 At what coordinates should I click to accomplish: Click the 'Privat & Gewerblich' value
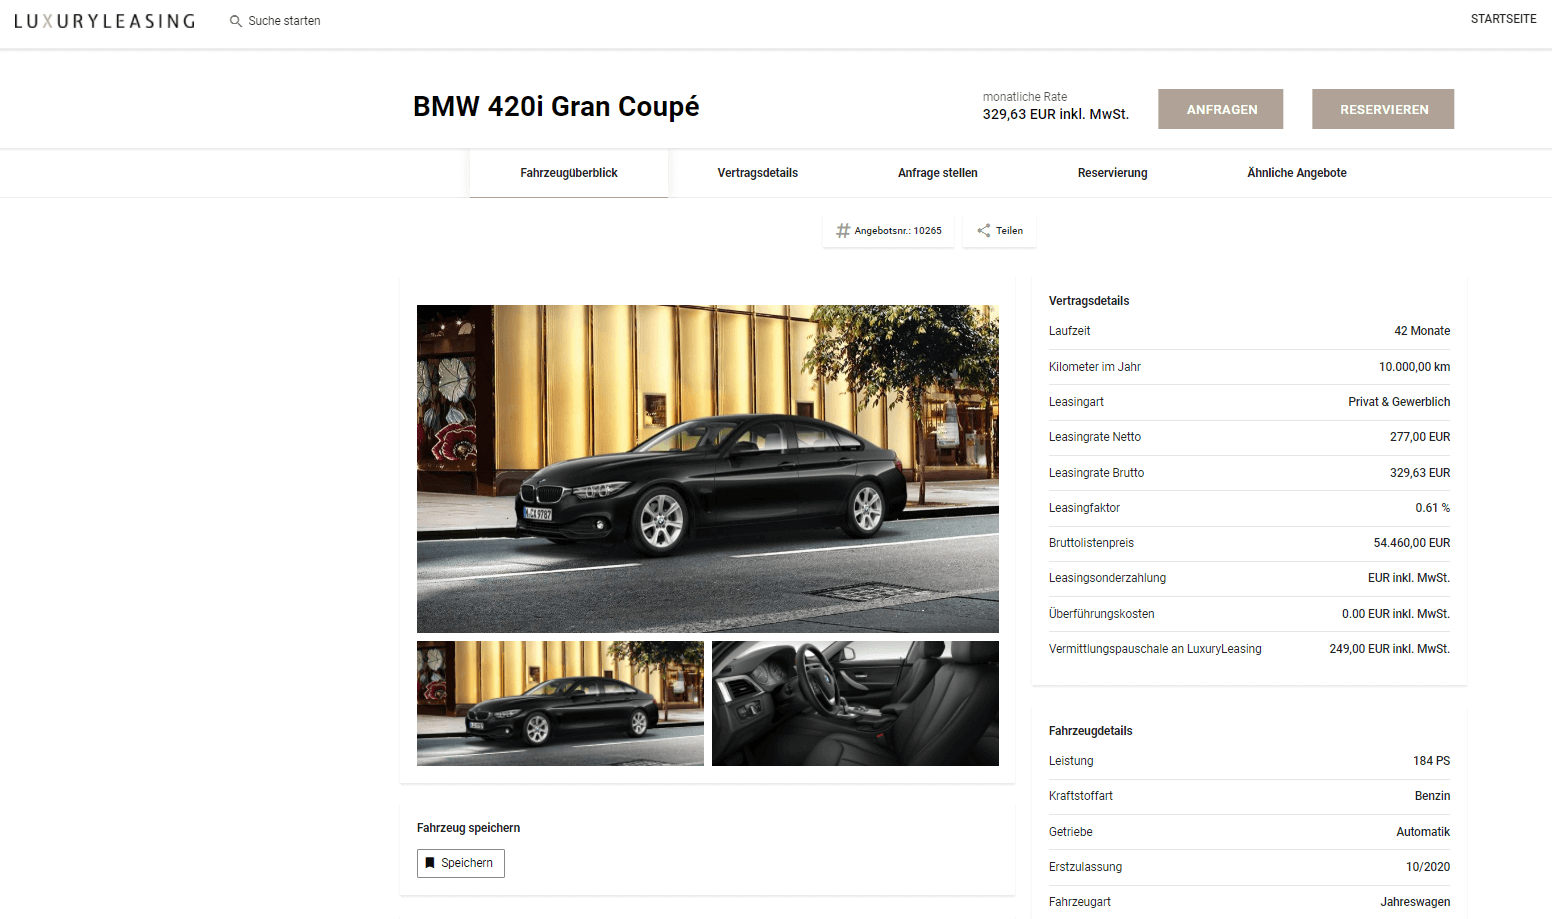pos(1399,402)
